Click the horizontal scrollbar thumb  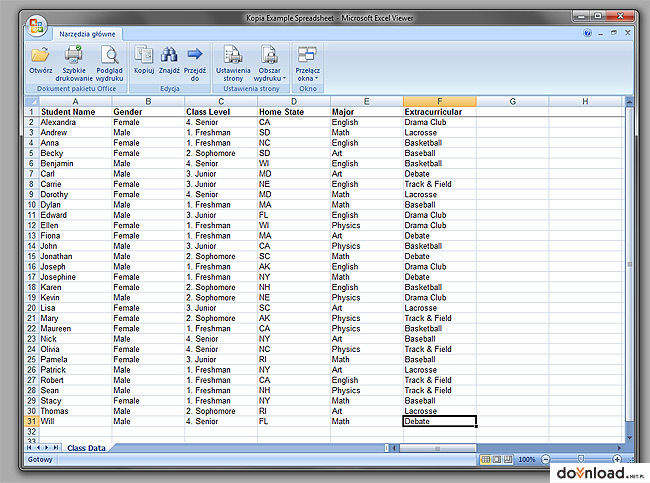(x=437, y=448)
